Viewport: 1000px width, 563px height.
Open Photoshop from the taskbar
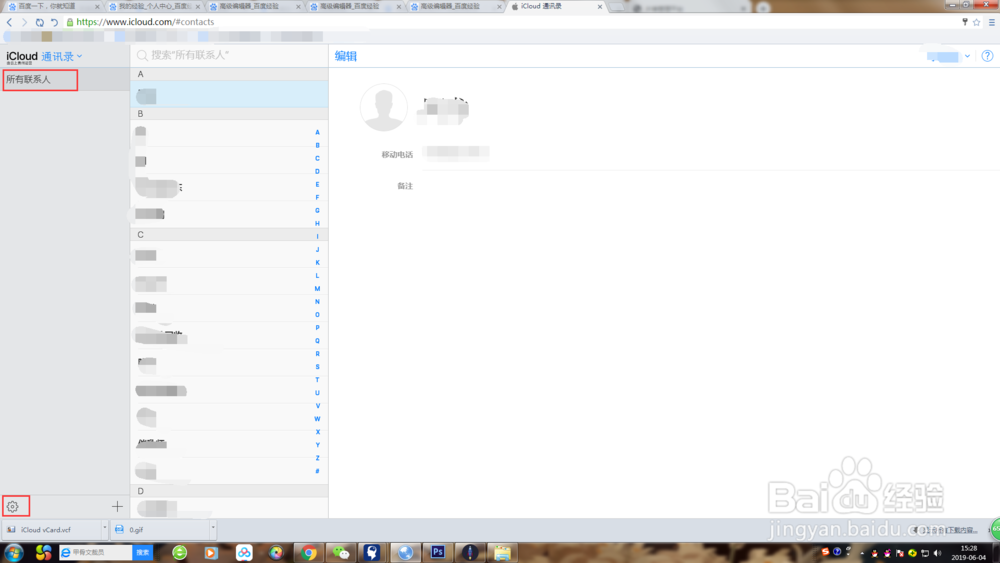[x=438, y=552]
